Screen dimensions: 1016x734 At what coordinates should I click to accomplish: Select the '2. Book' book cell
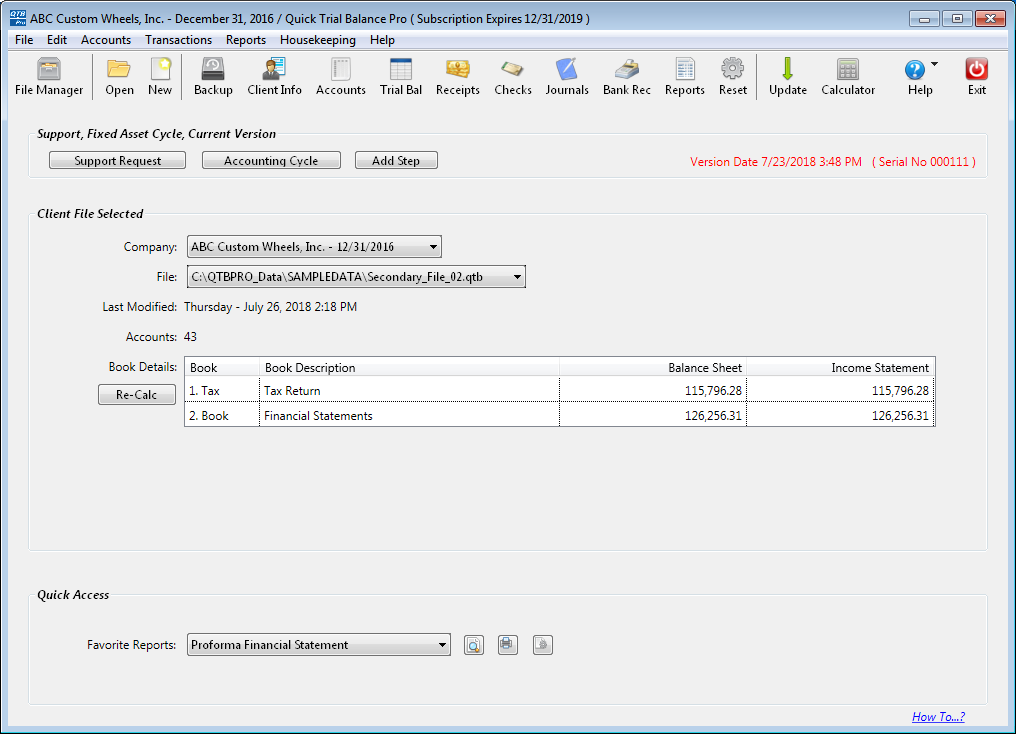pos(222,415)
